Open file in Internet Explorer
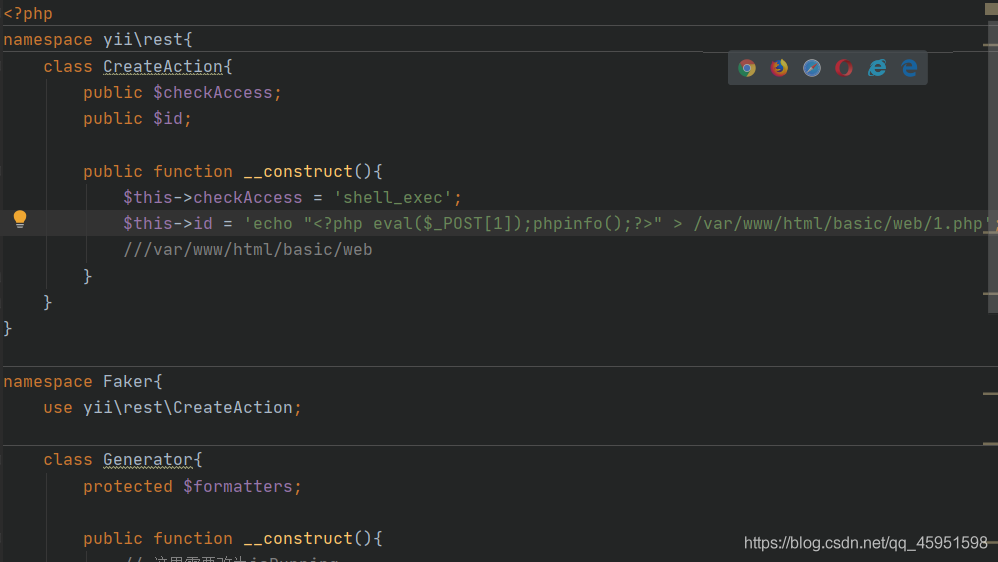This screenshot has height=562, width=998. click(x=877, y=68)
